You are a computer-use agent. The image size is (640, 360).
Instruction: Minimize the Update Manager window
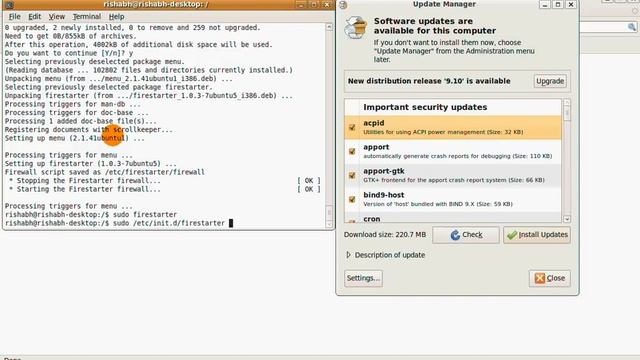click(544, 4)
